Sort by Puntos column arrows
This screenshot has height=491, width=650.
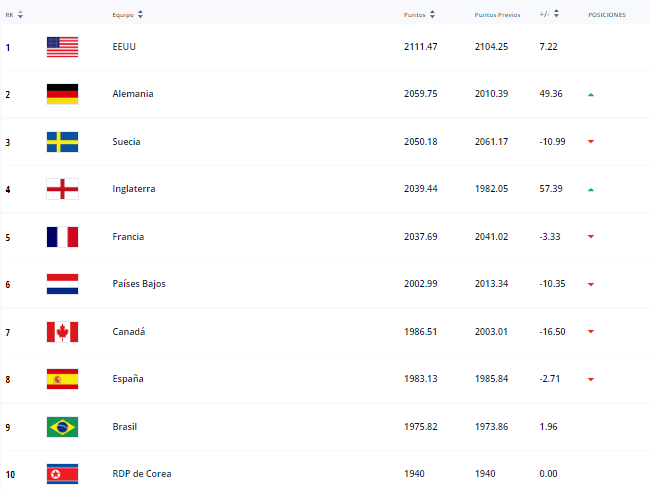click(x=432, y=15)
